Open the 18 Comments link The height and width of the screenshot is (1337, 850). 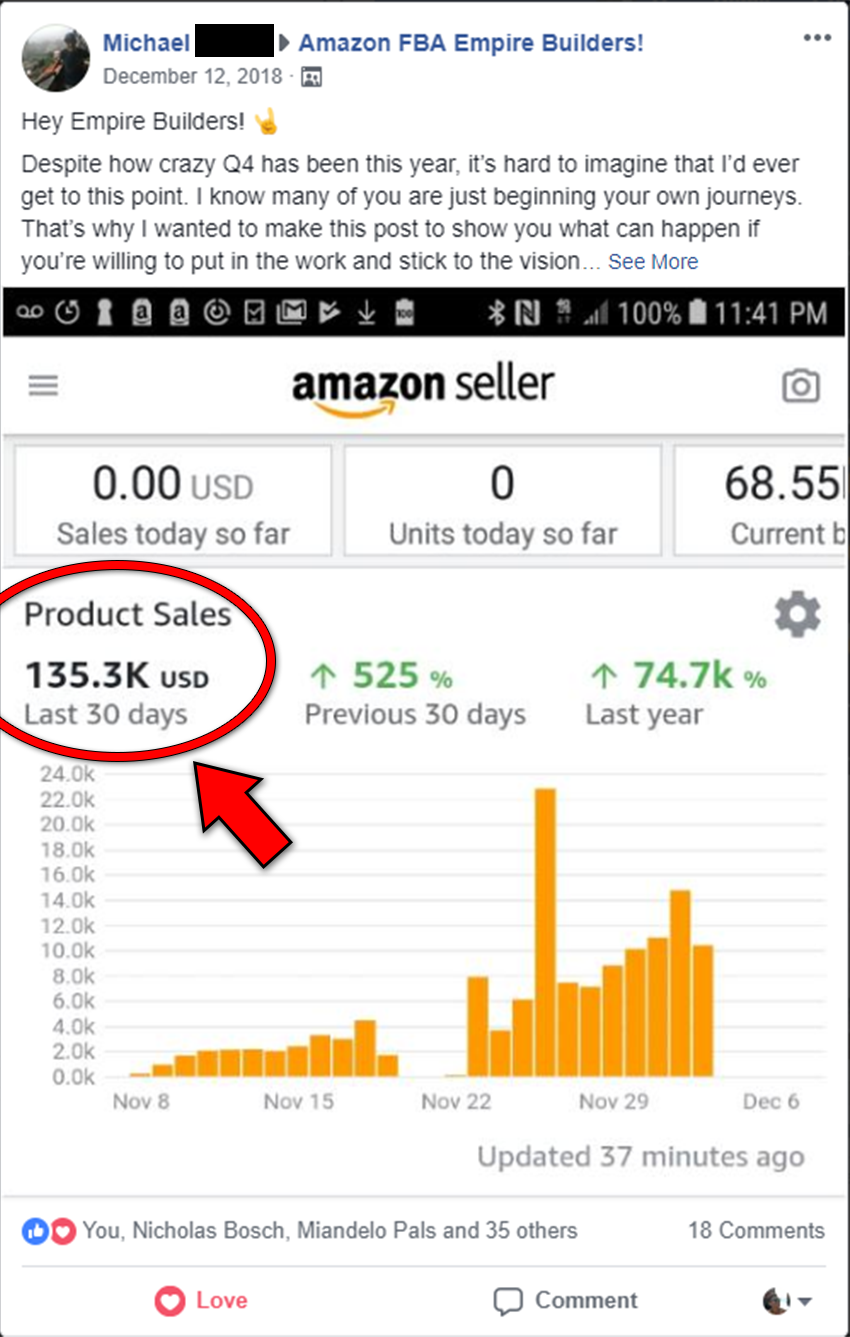point(756,1231)
